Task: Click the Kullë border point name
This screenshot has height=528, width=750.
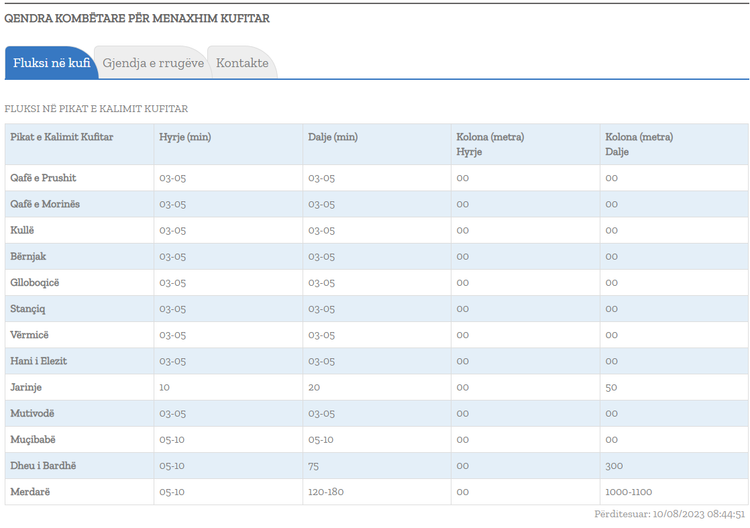Action: point(22,230)
